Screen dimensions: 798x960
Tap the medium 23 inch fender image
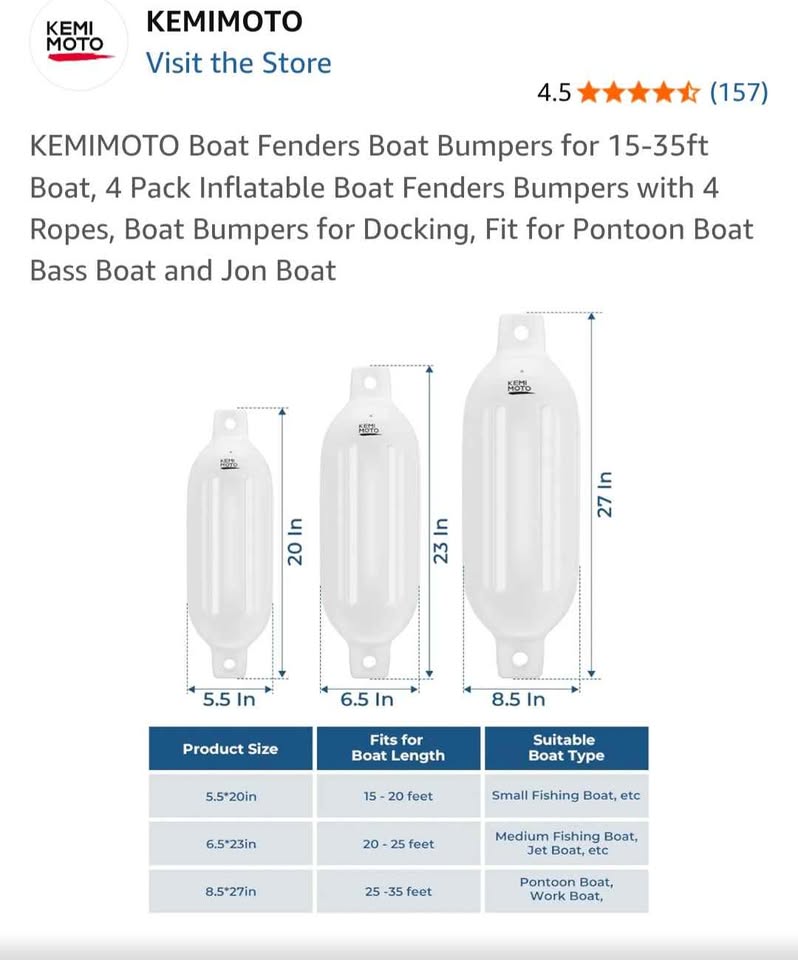[x=369, y=525]
